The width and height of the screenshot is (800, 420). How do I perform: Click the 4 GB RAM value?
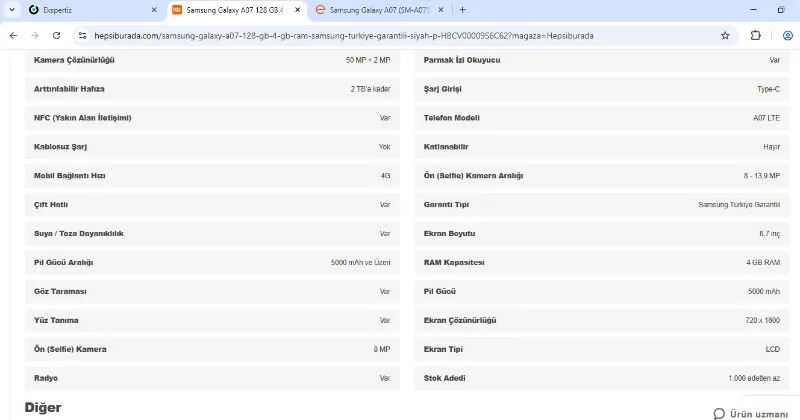763,262
